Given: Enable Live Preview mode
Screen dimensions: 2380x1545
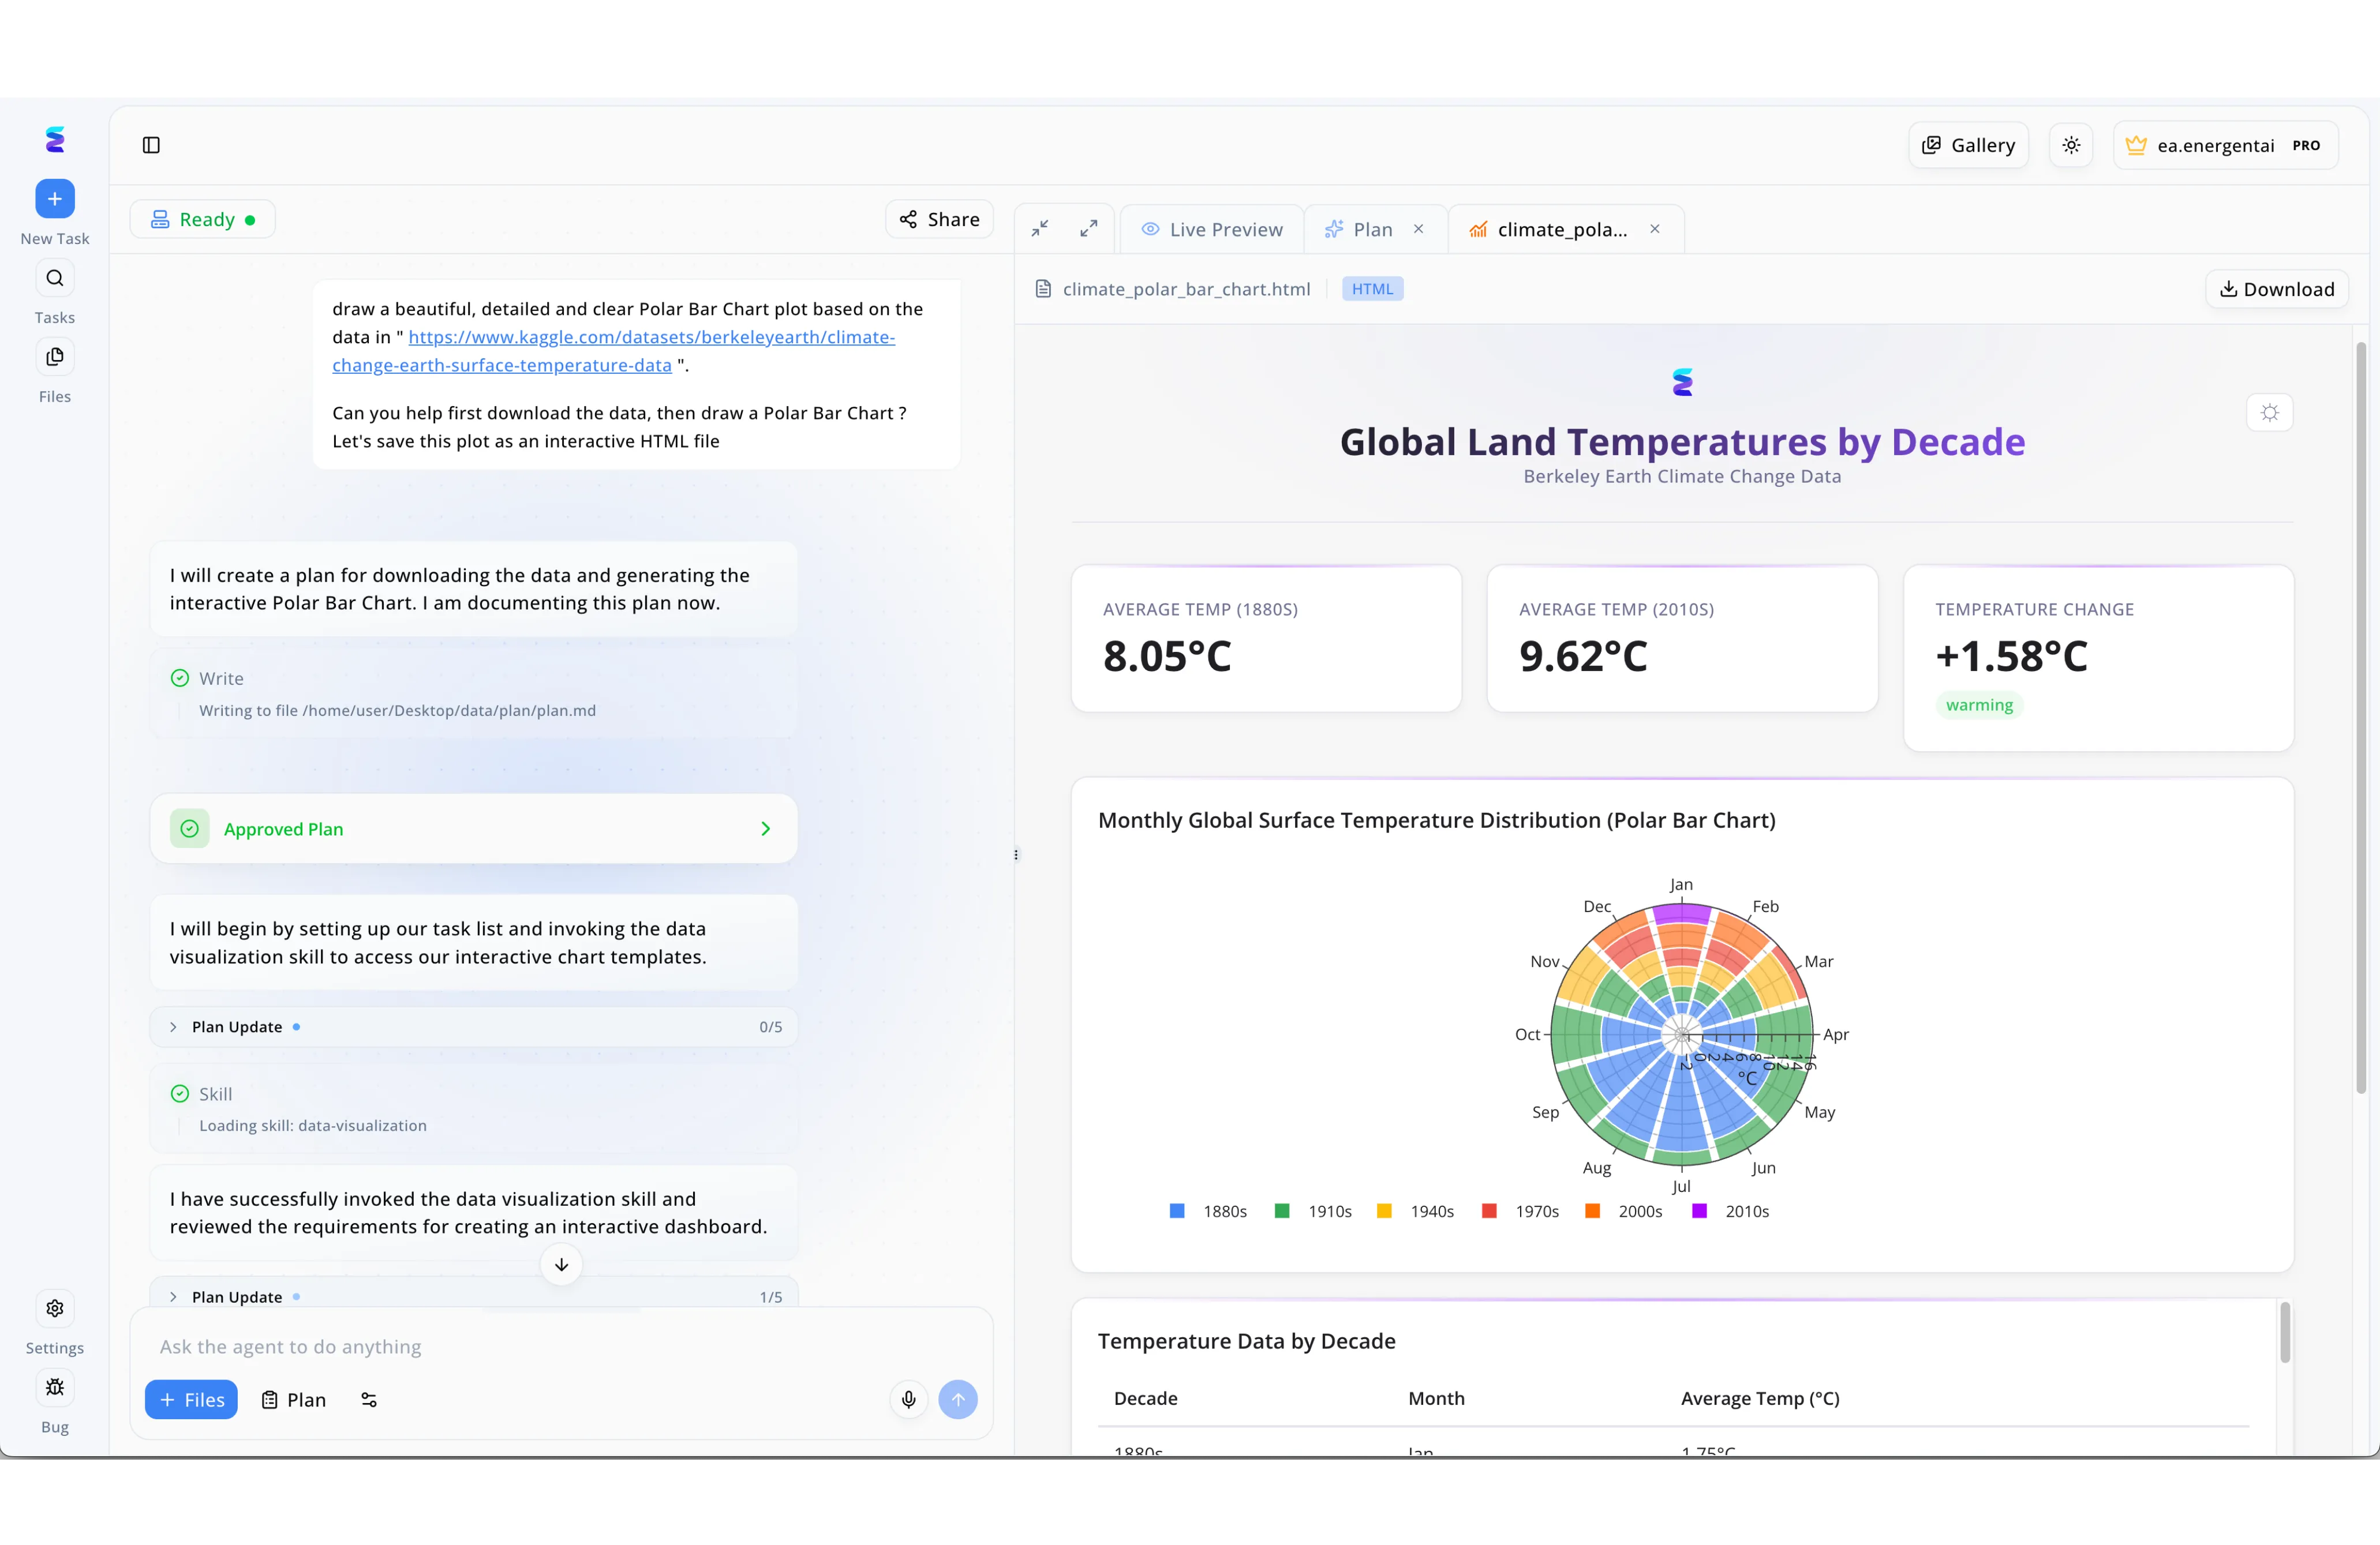Looking at the screenshot, I should coord(1212,229).
